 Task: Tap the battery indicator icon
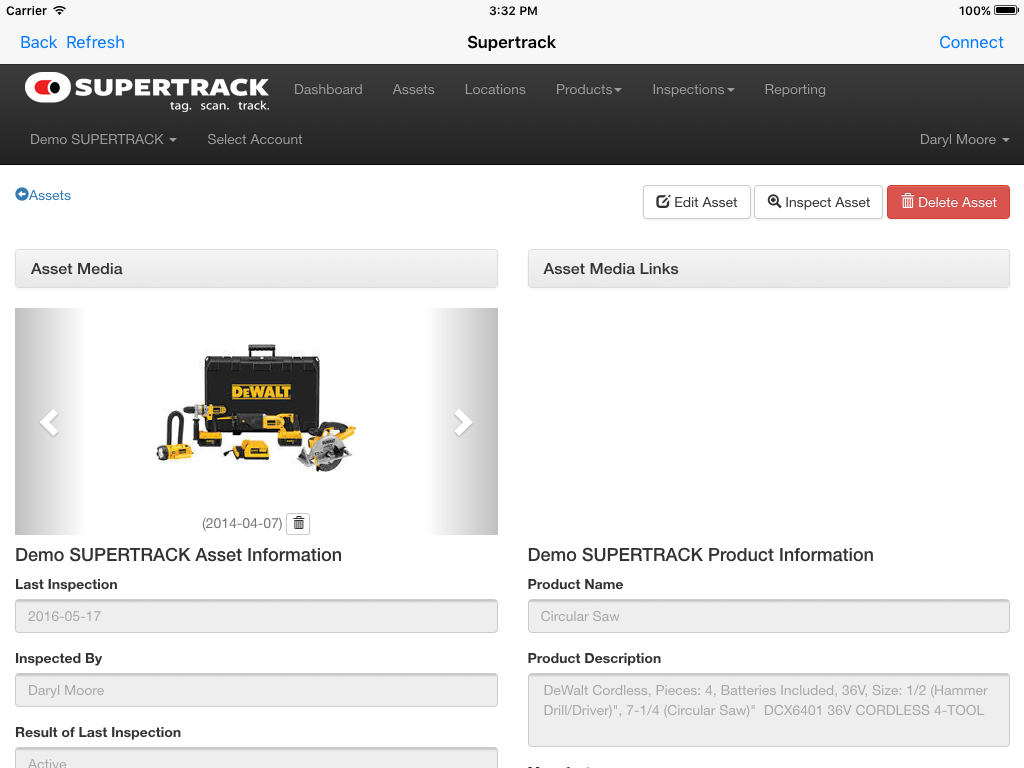click(1006, 10)
